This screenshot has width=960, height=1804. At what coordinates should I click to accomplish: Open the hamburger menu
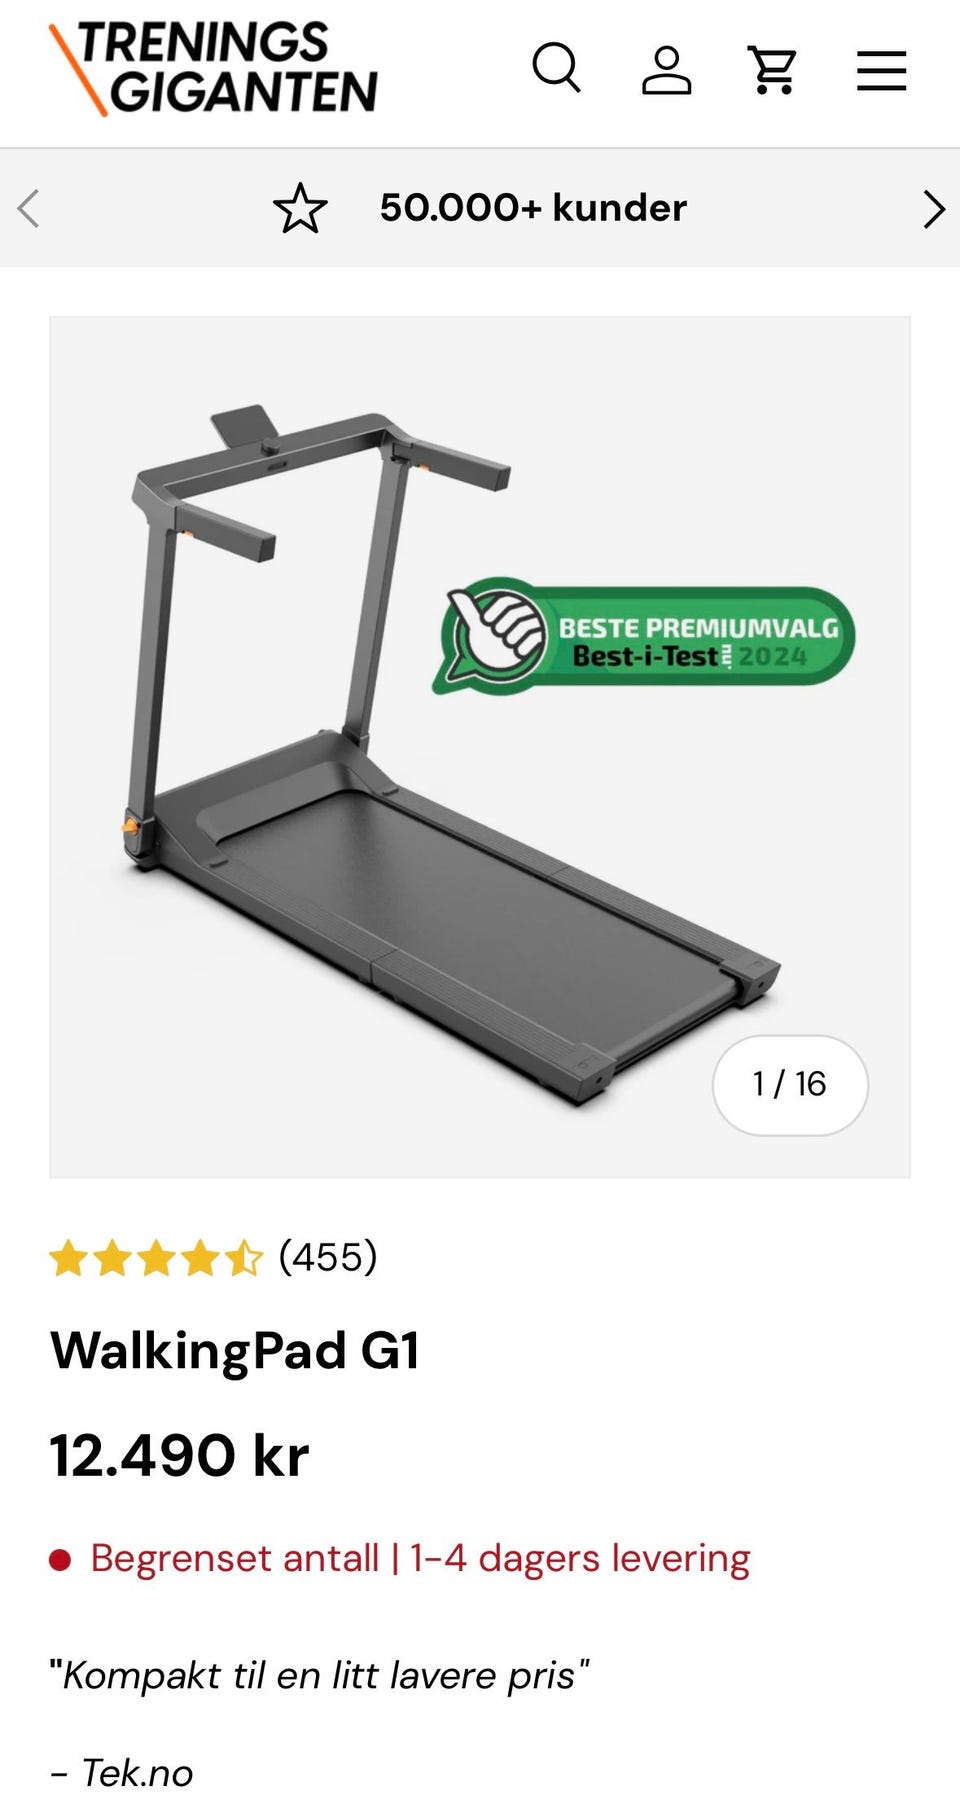881,71
